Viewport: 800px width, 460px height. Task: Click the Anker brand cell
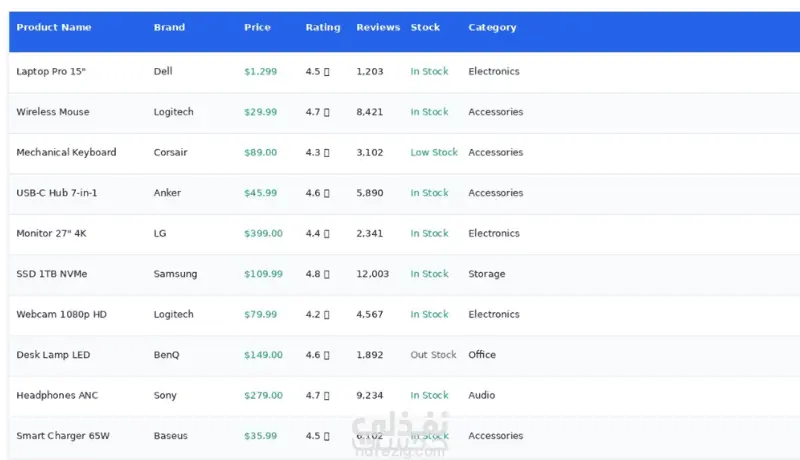167,193
